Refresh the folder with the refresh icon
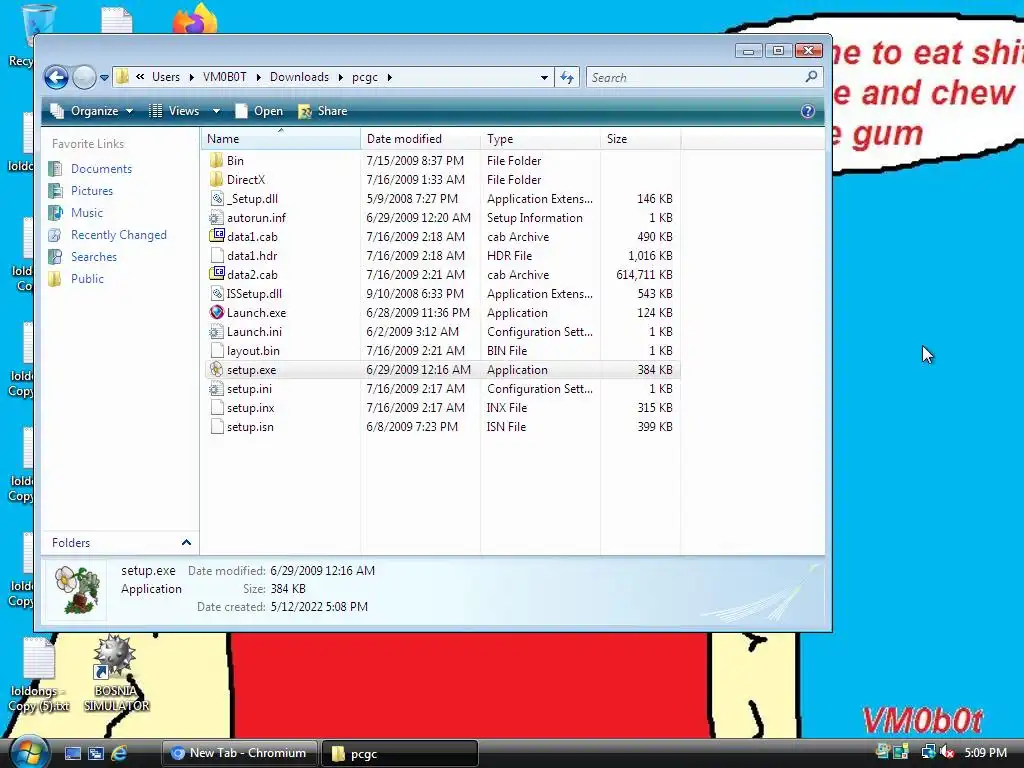Image resolution: width=1024 pixels, height=768 pixels. coord(567,78)
